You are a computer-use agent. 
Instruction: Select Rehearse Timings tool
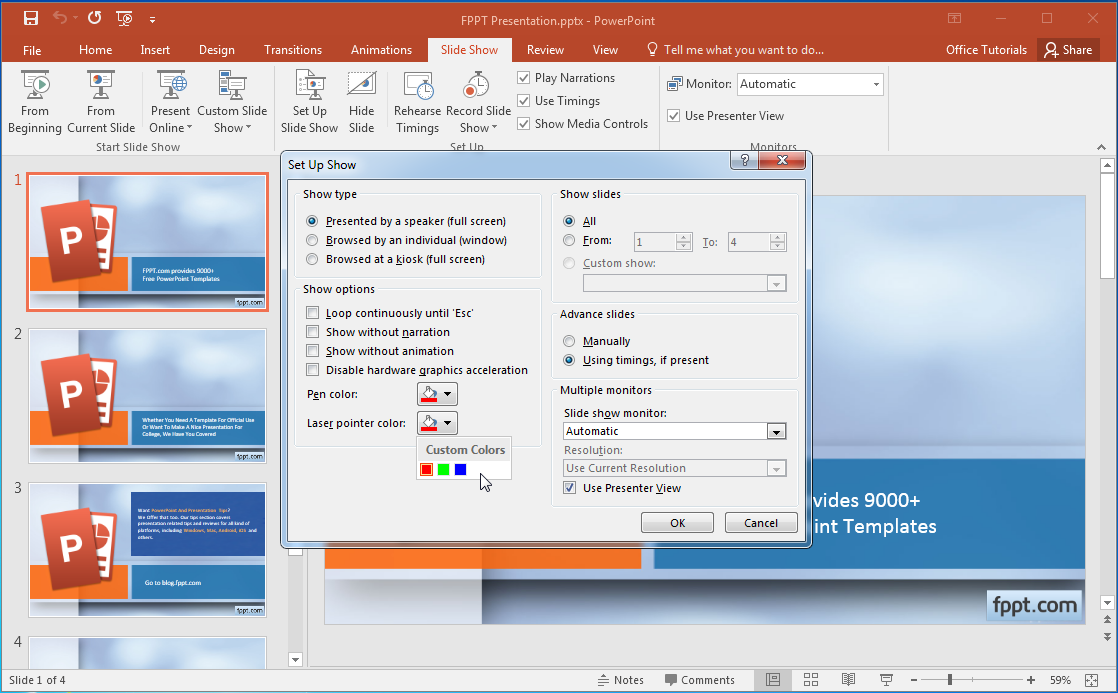pyautogui.click(x=417, y=100)
